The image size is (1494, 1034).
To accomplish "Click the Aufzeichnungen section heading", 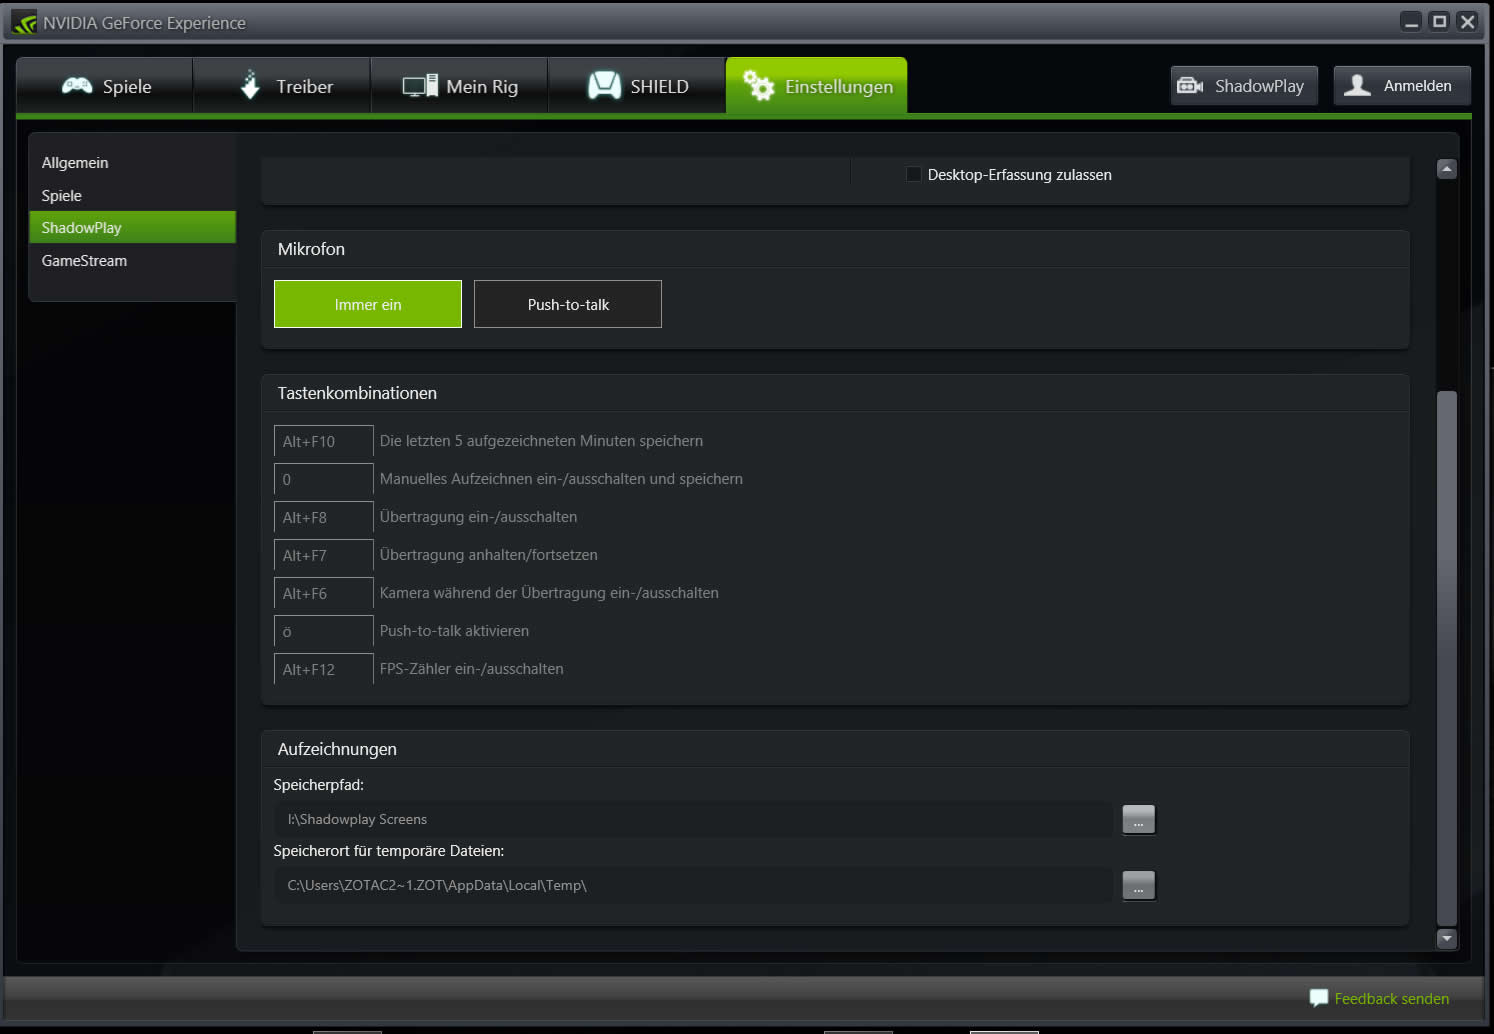I will (x=337, y=749).
